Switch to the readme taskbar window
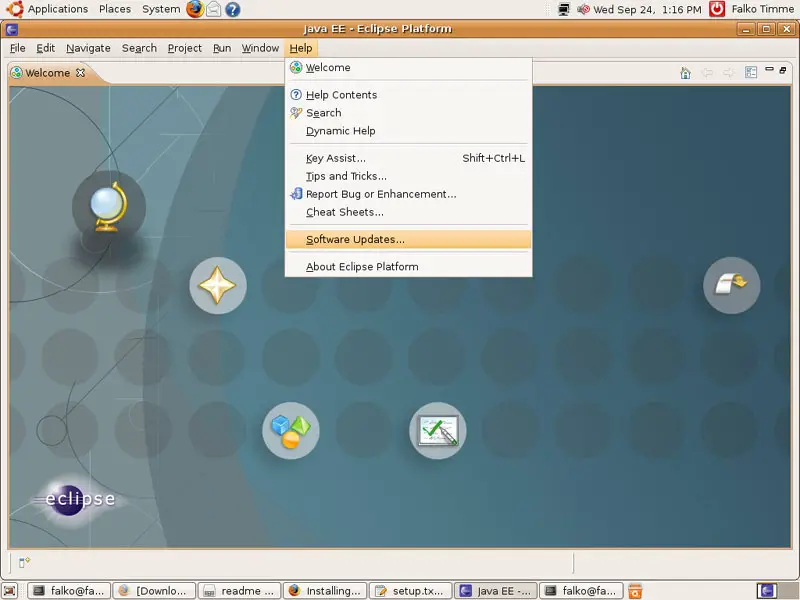The width and height of the screenshot is (800, 600). pyautogui.click(x=239, y=591)
